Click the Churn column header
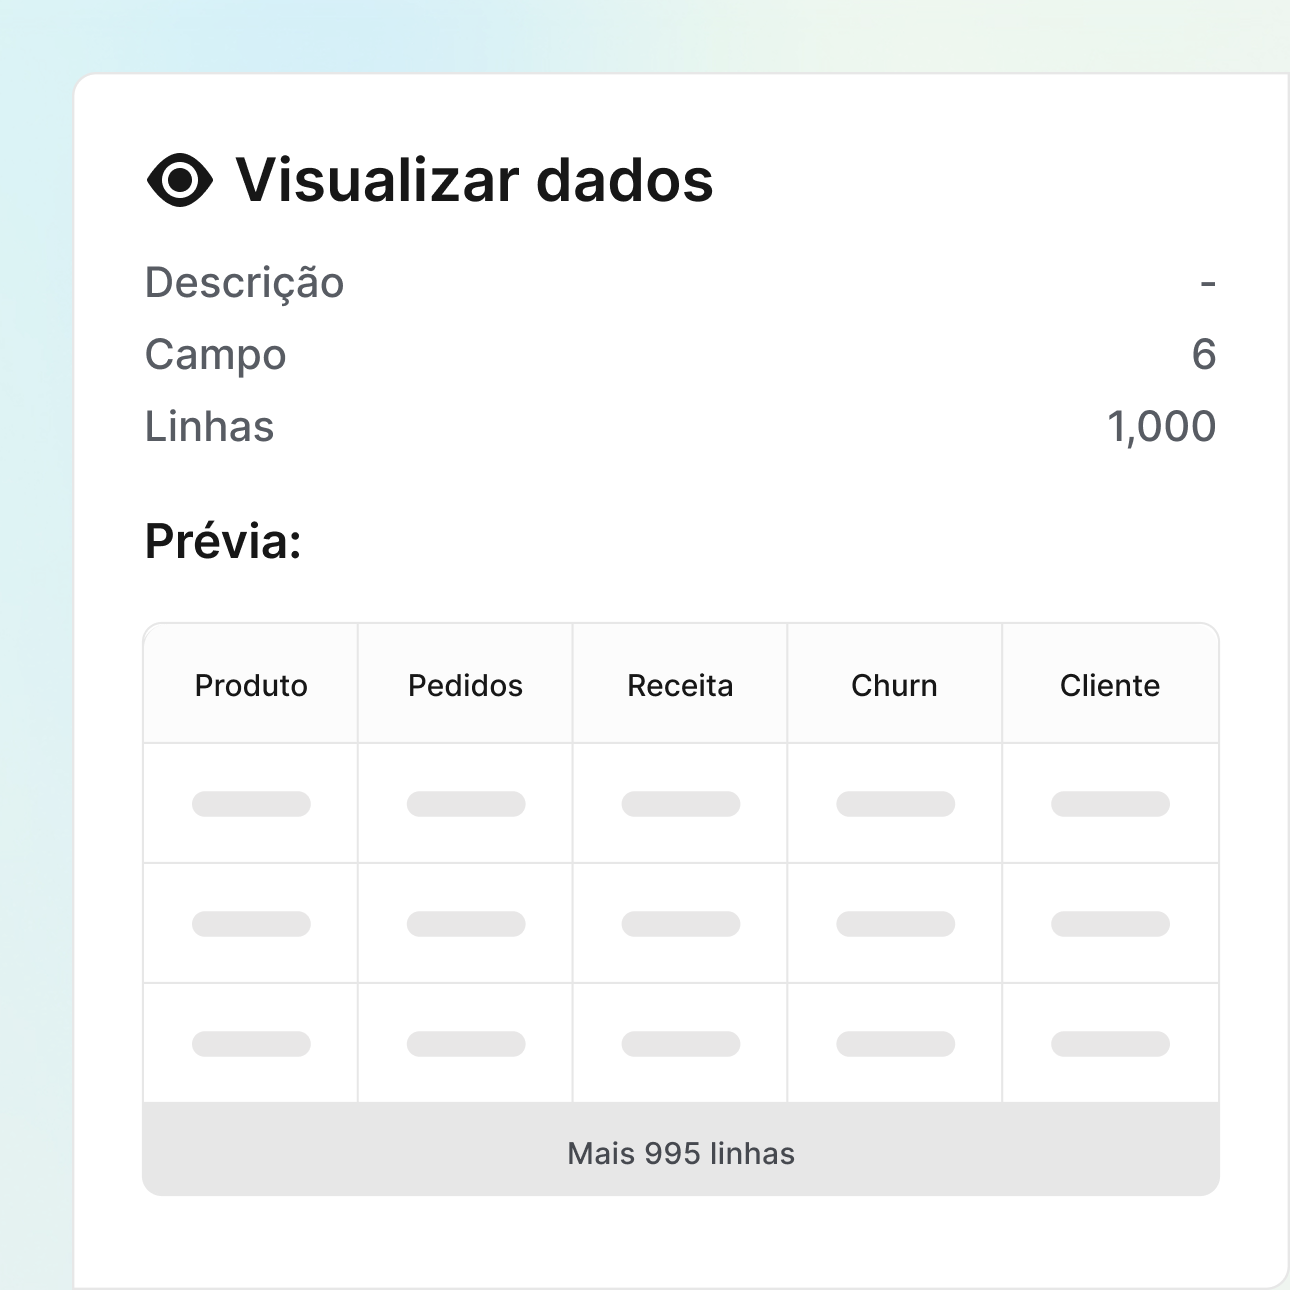The image size is (1290, 1290). tap(894, 686)
